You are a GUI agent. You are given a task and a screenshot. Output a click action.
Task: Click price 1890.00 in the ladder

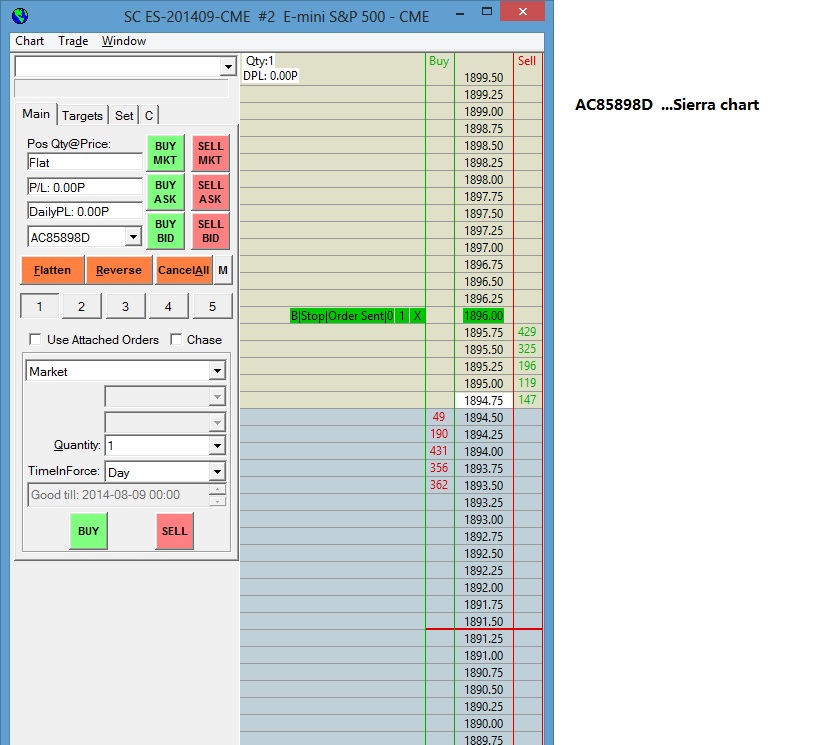(x=484, y=724)
